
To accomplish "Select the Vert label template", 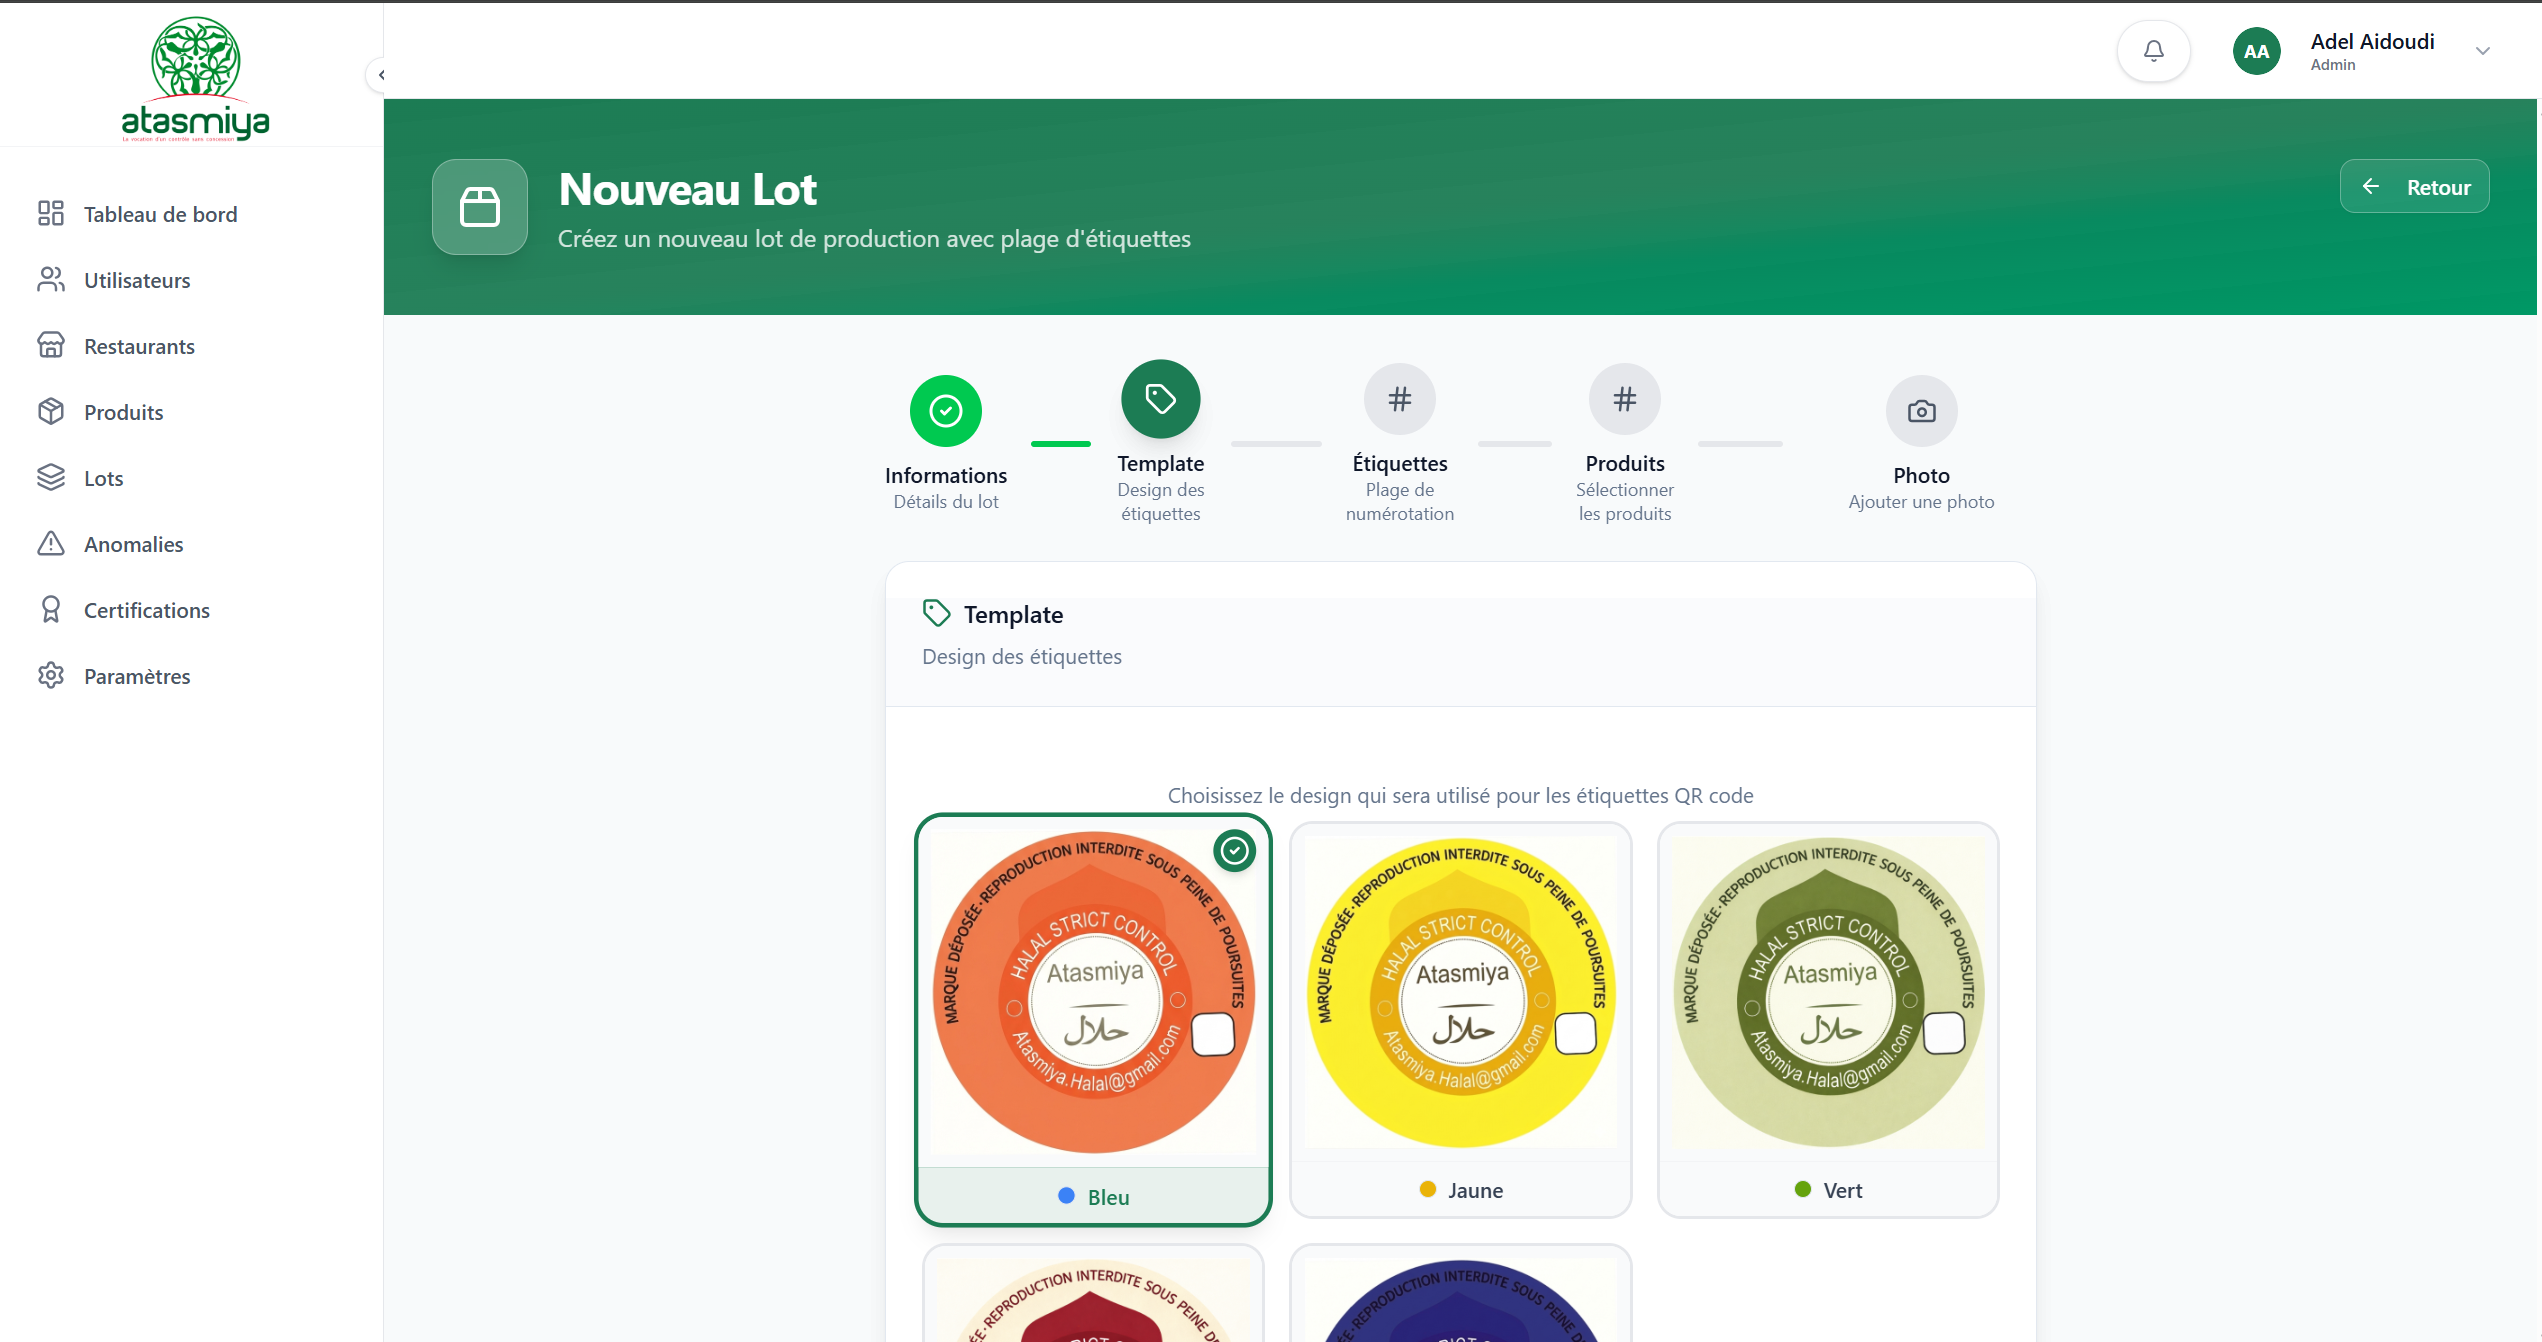I will point(1827,1018).
